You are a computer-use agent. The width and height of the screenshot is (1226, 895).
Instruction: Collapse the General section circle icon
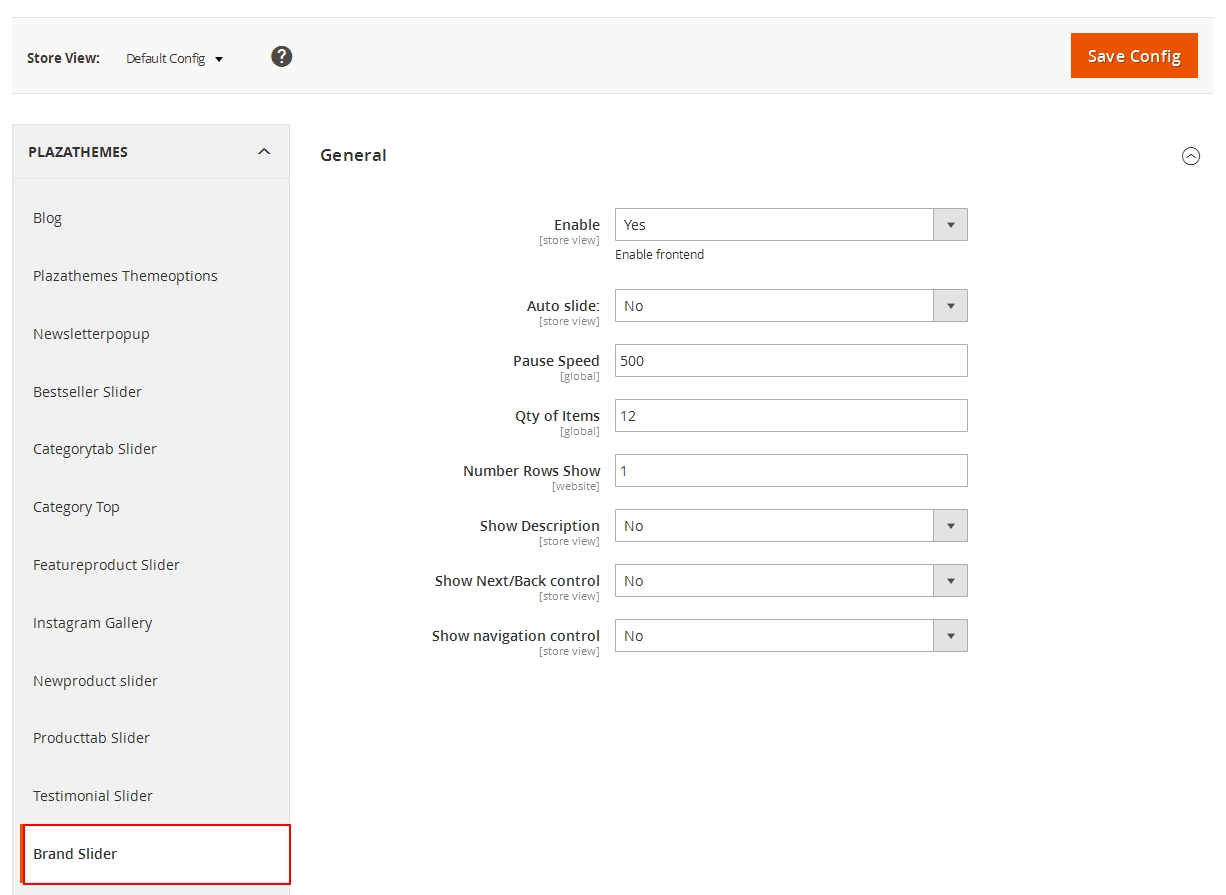(1190, 156)
